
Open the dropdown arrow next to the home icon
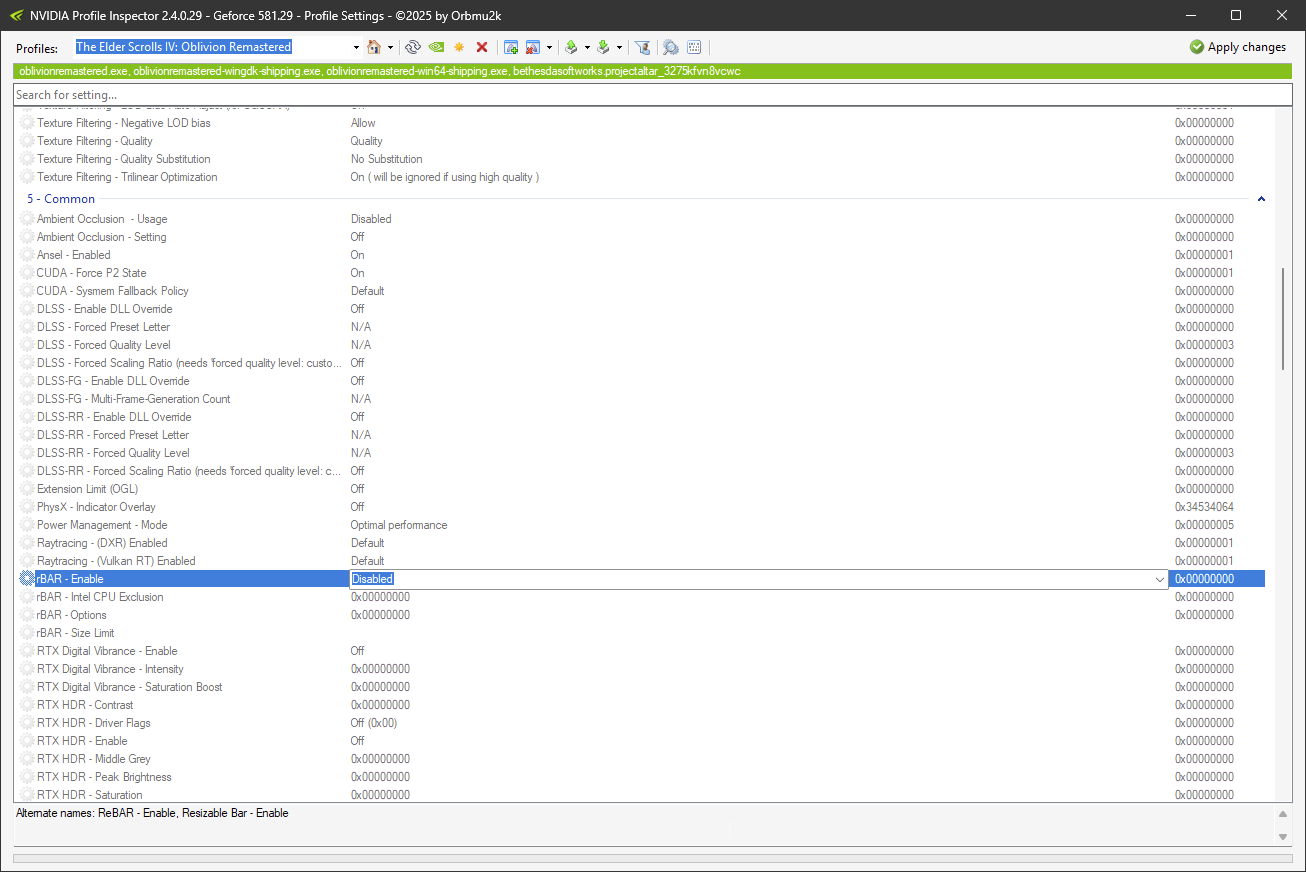coord(390,47)
